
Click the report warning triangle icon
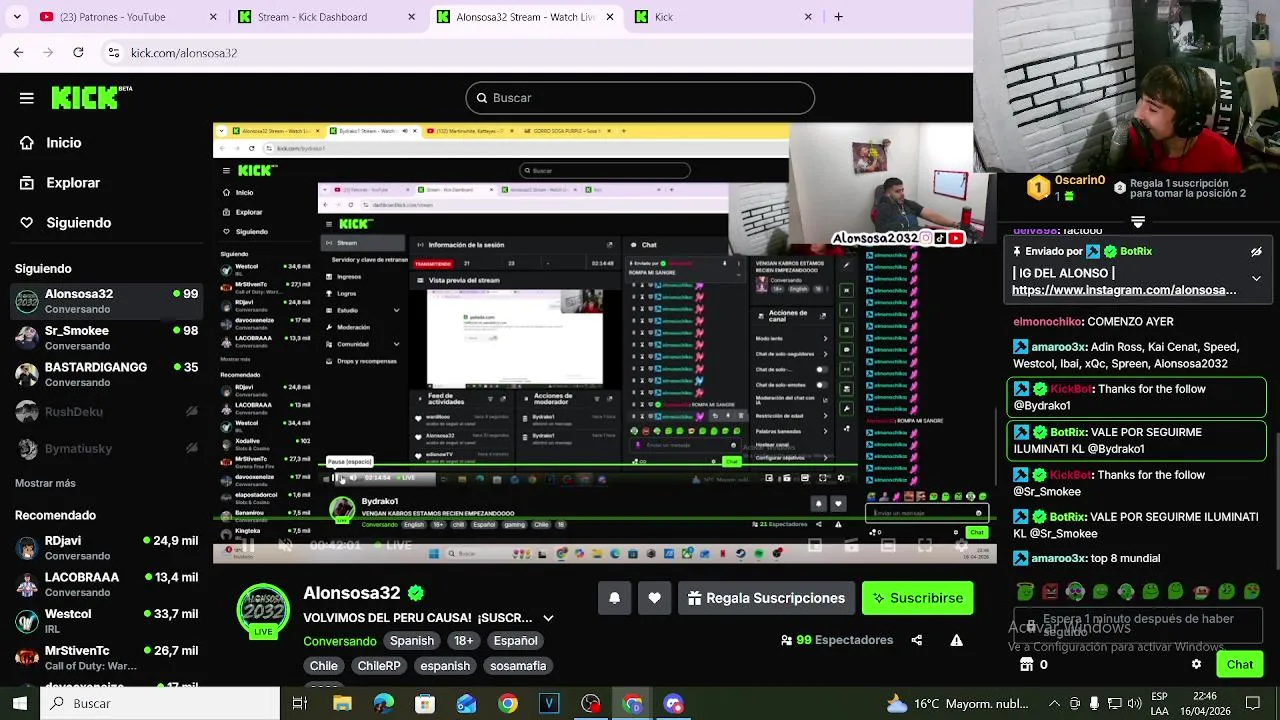(x=957, y=640)
